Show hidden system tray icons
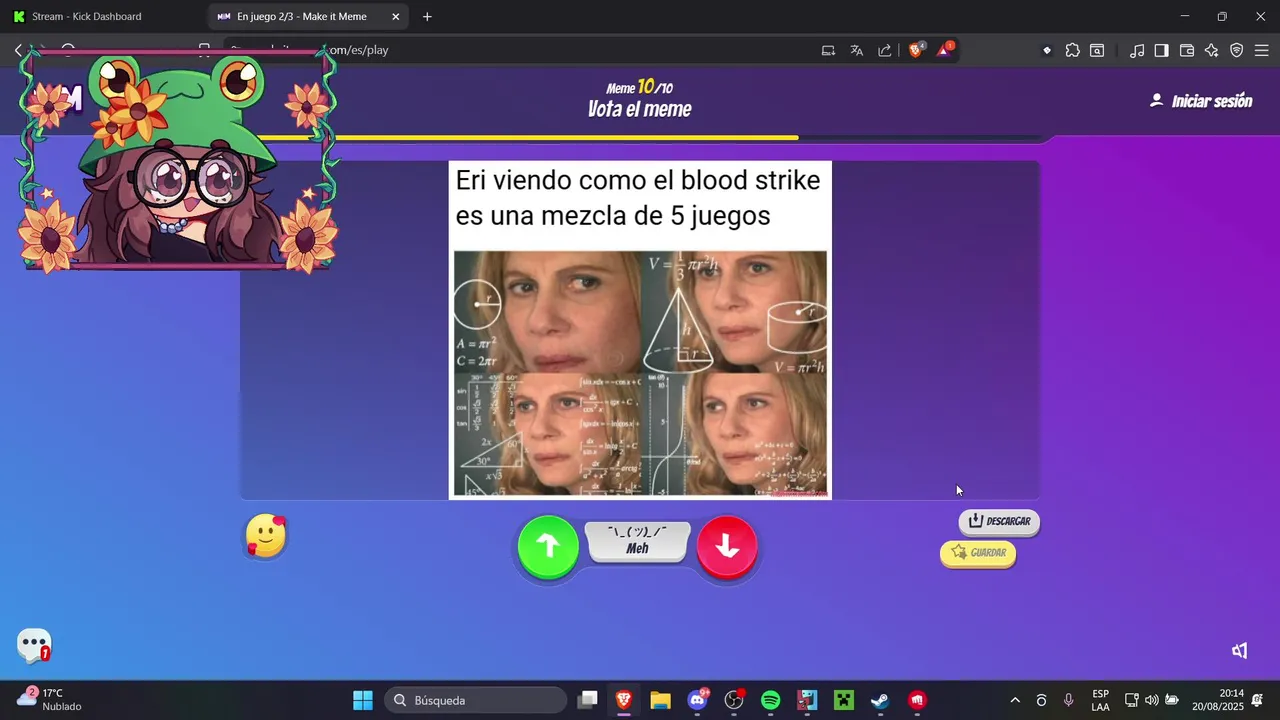 (x=1015, y=700)
